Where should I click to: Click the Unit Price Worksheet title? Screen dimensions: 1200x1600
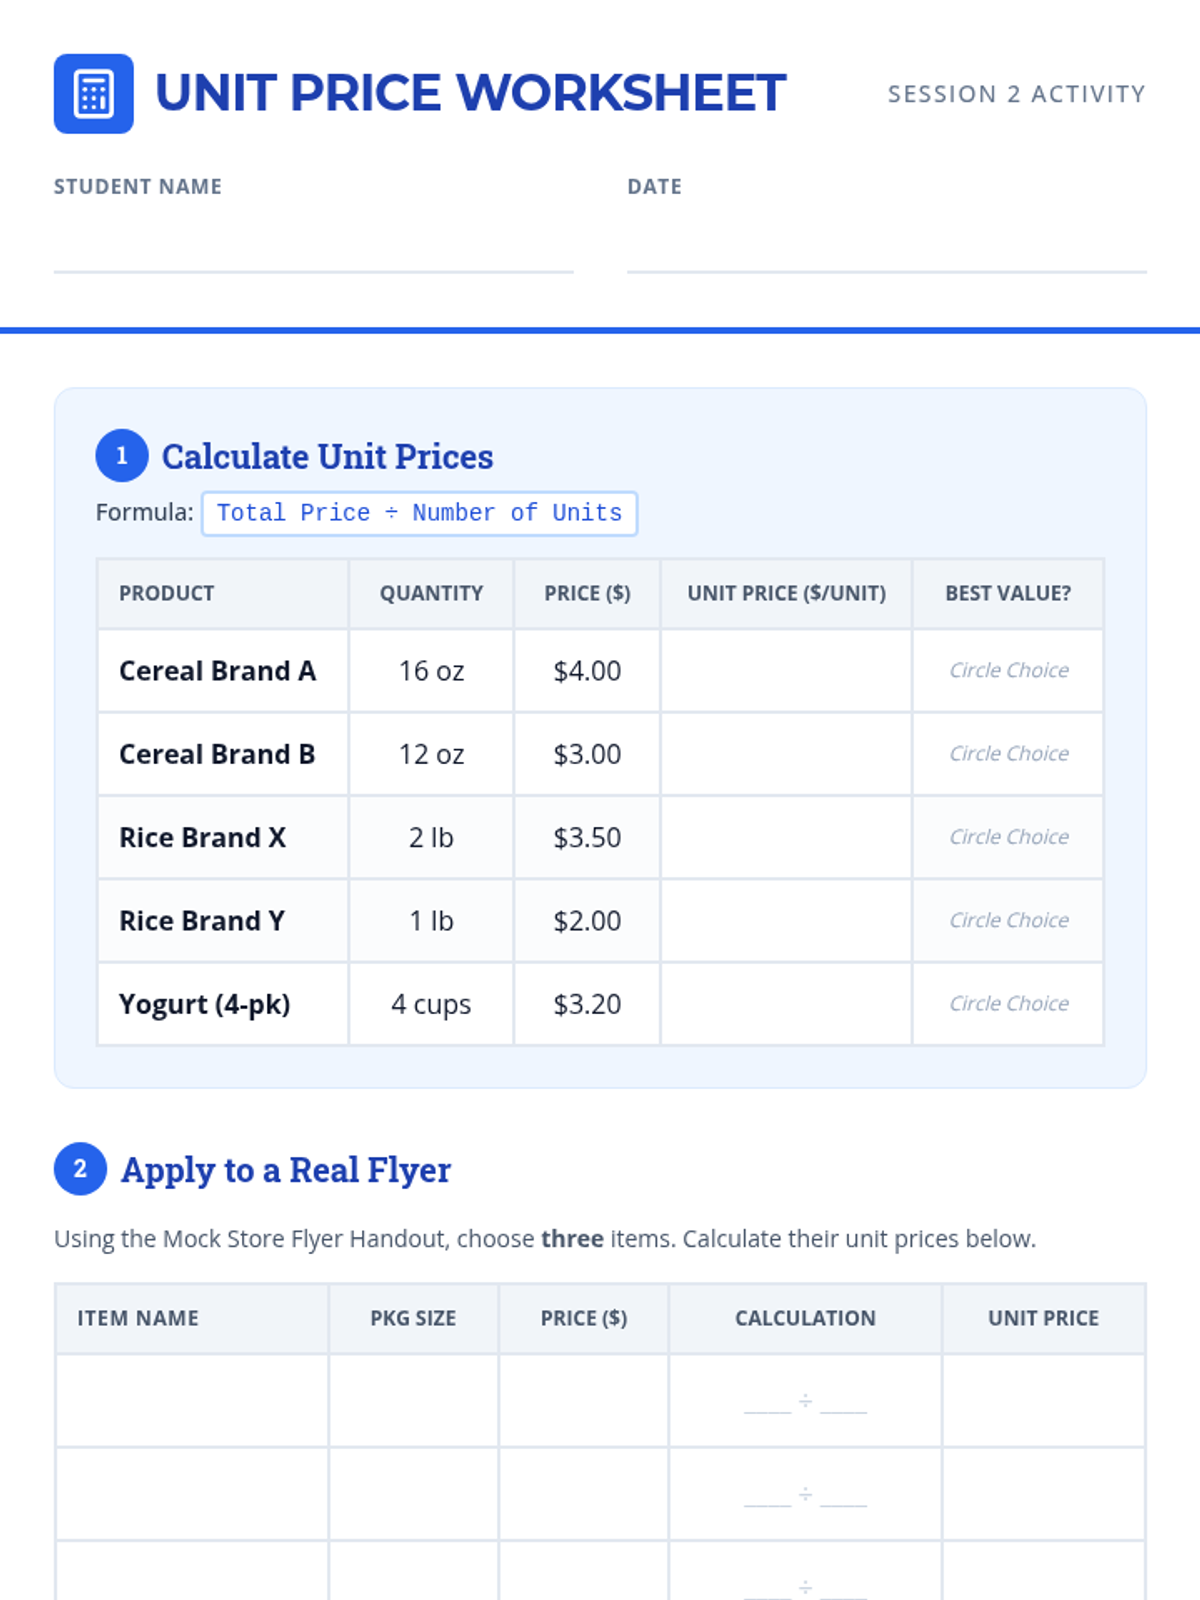[470, 93]
